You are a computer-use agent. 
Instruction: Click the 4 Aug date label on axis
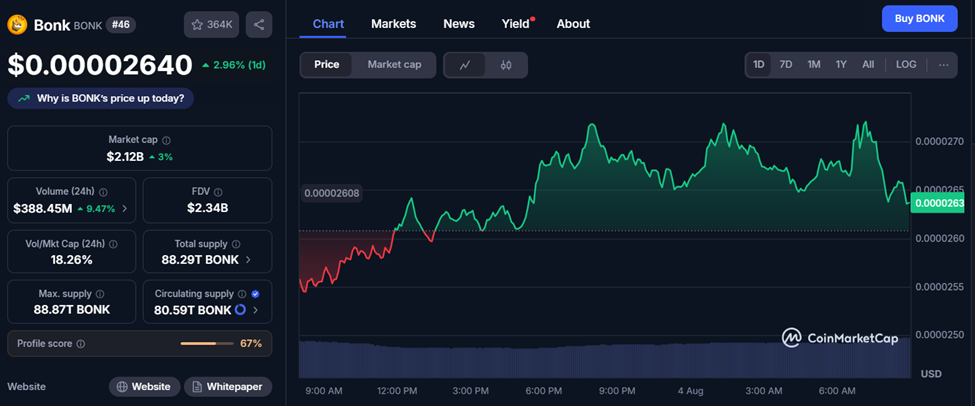[x=691, y=391]
